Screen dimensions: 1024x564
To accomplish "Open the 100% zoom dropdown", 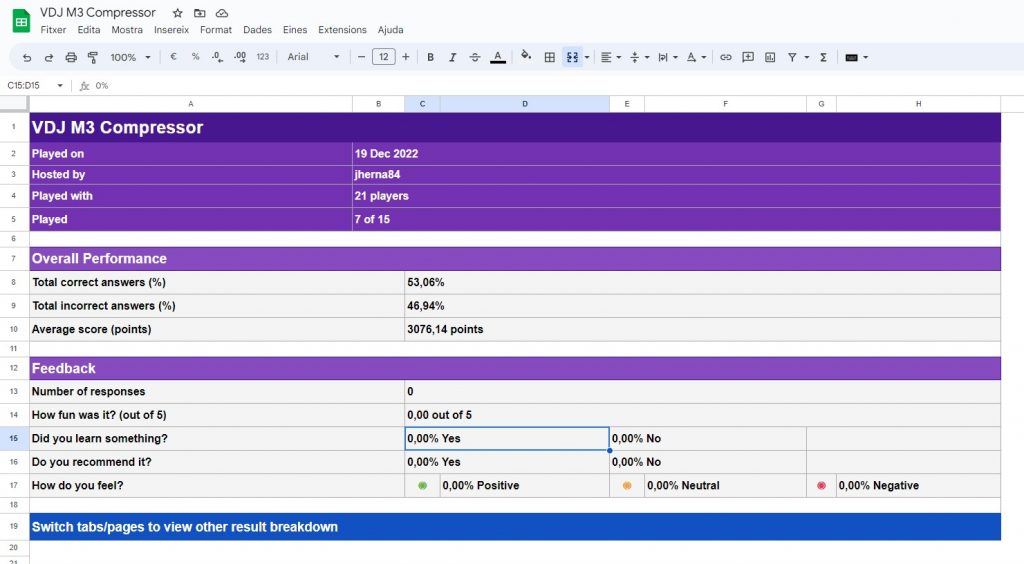I will click(130, 57).
